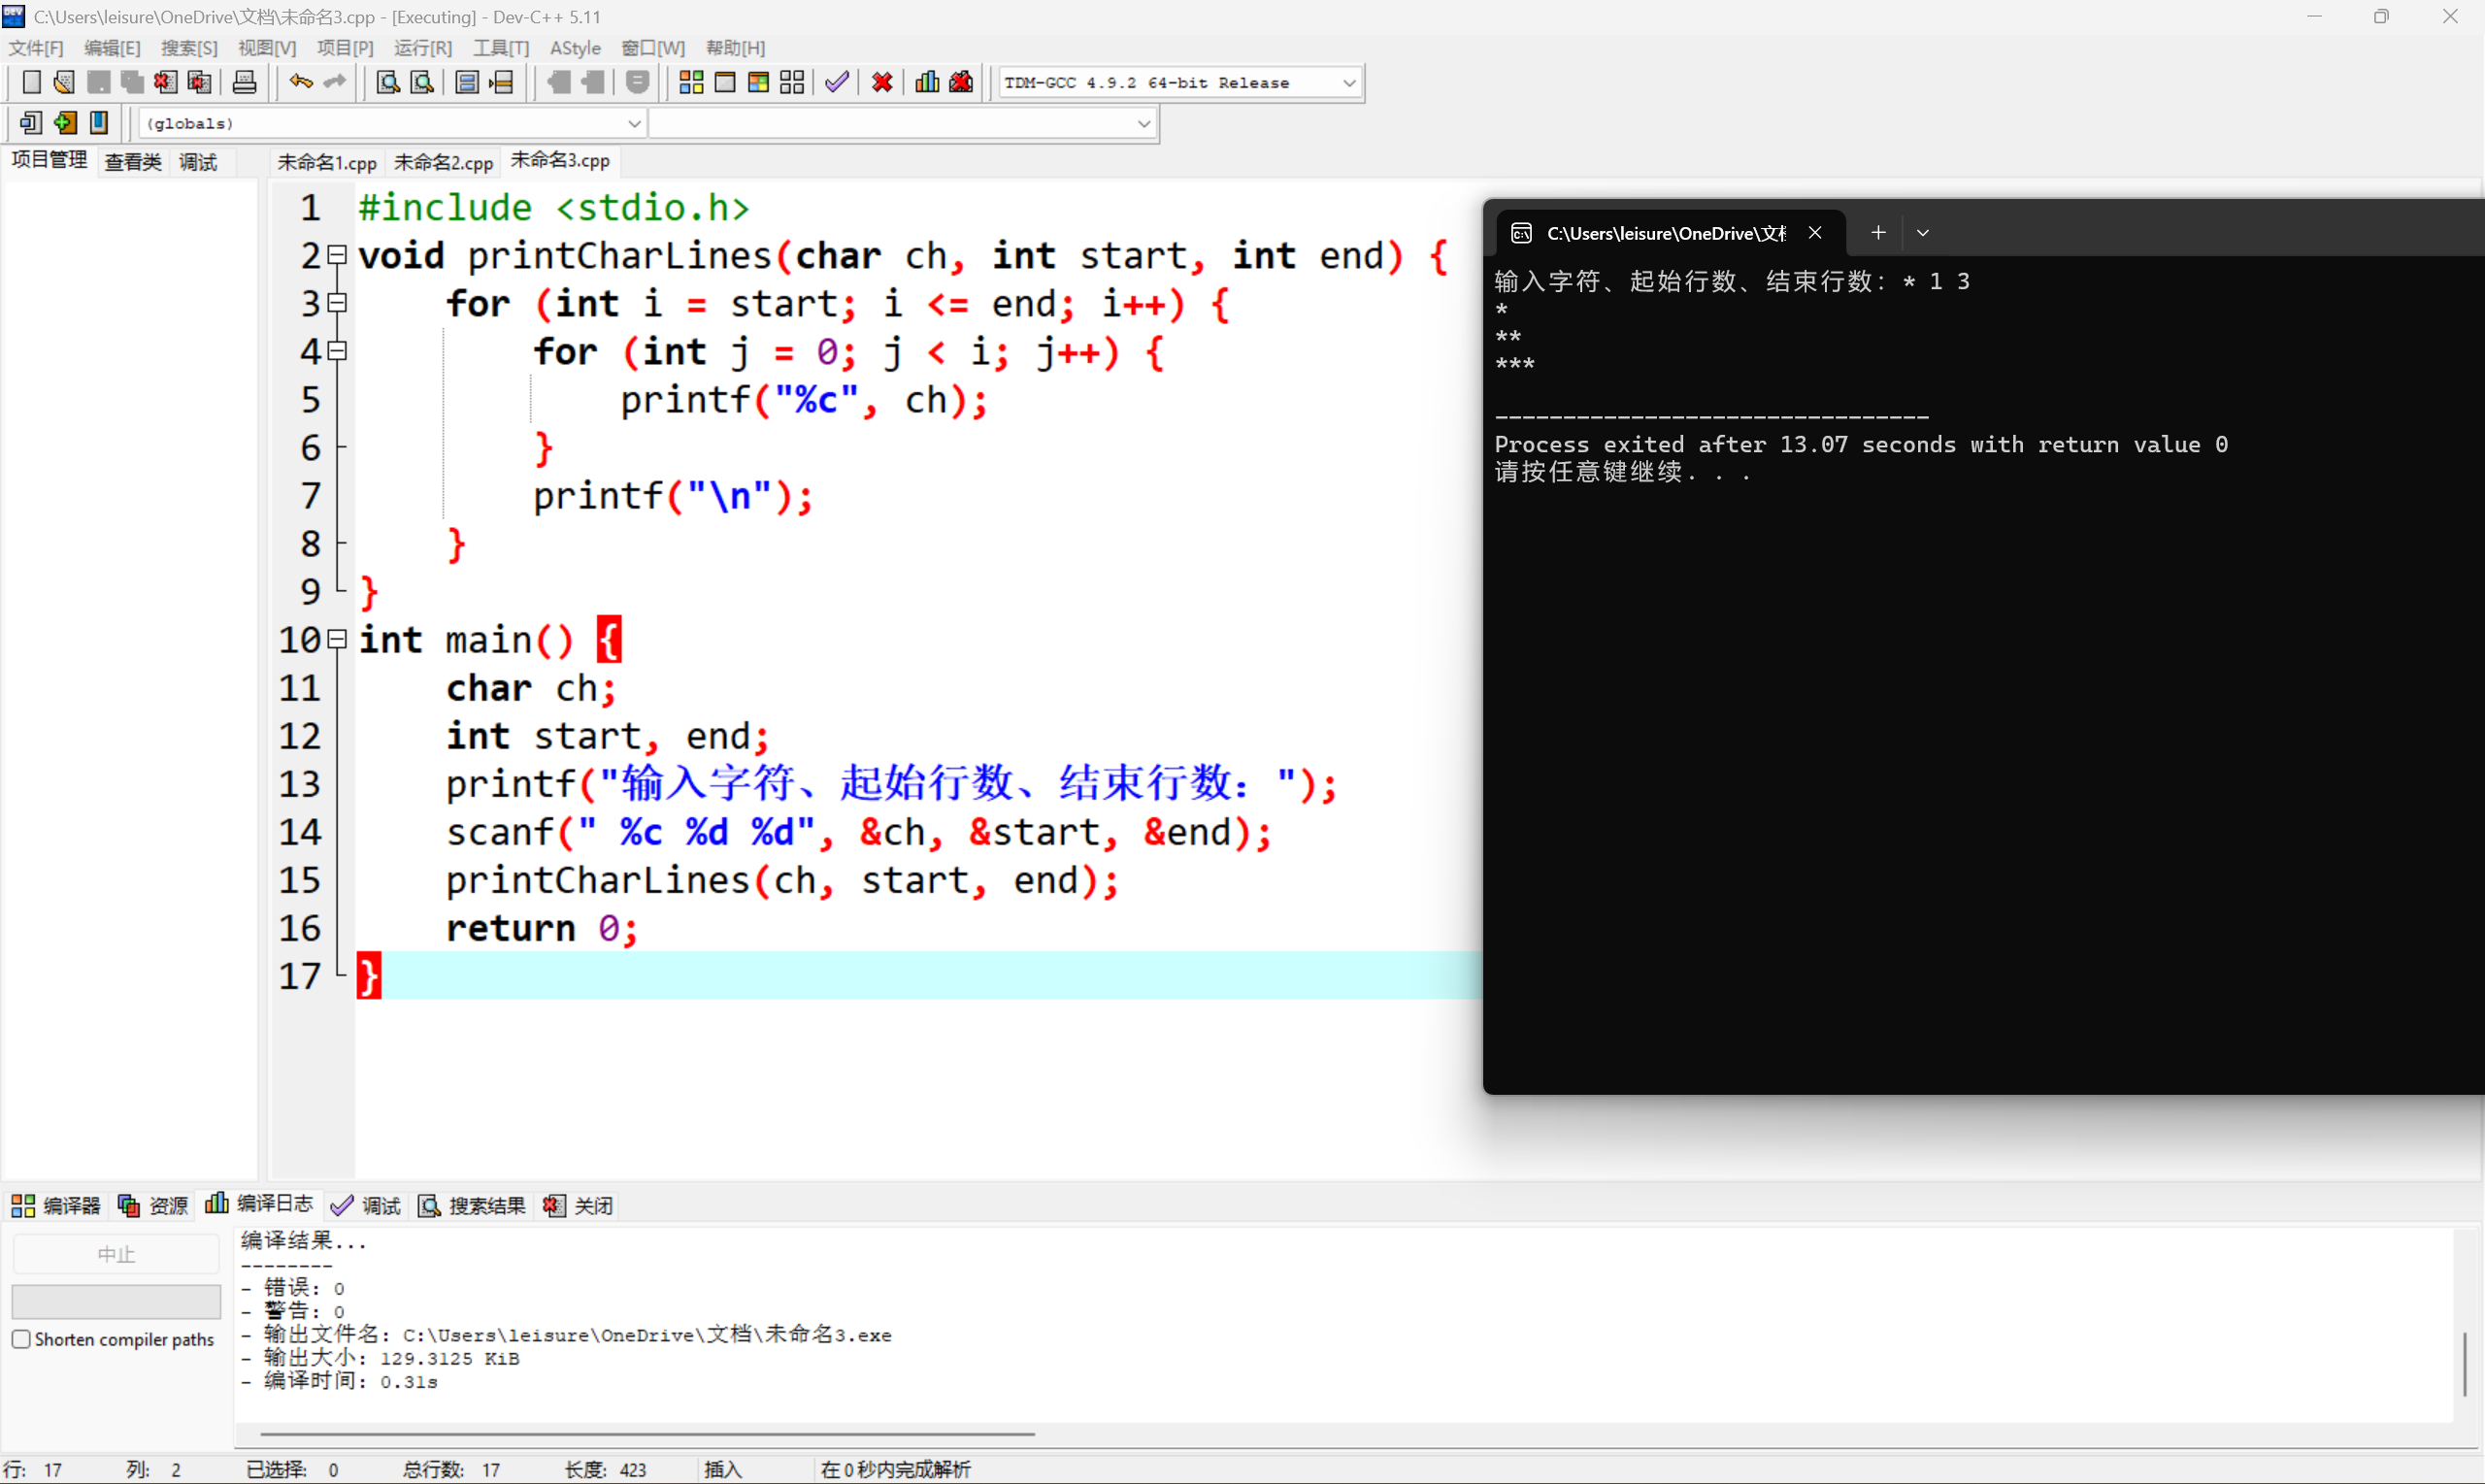Viewport: 2485px width, 1484px height.
Task: Collapse the main function at line 10
Action: [336, 640]
